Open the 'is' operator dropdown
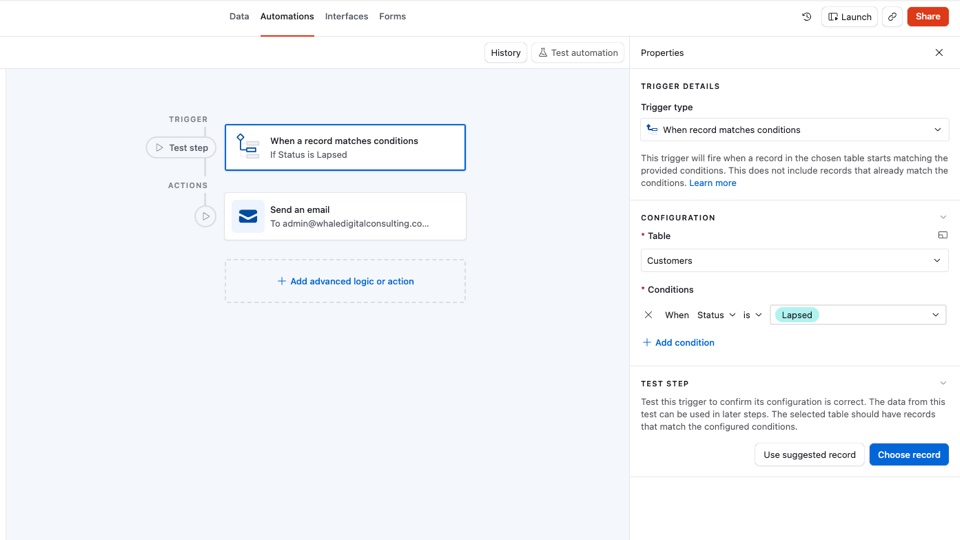 (x=752, y=315)
